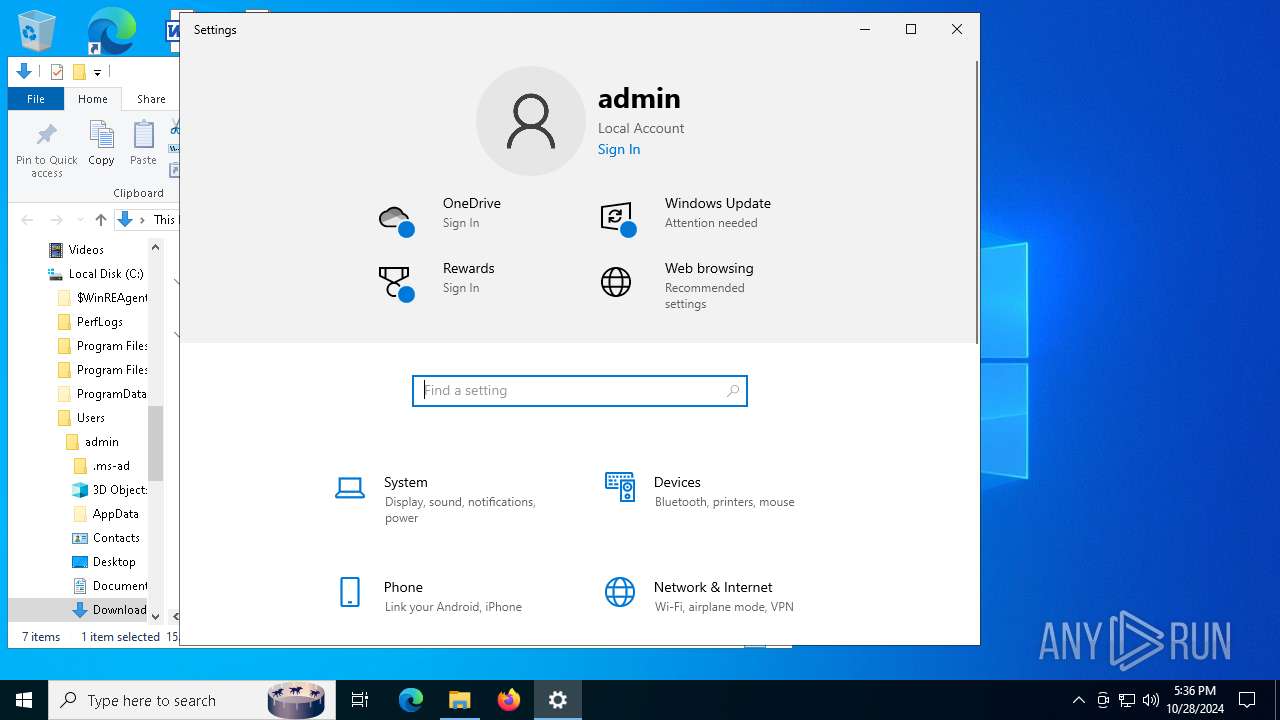Image resolution: width=1280 pixels, height=720 pixels.
Task: Open Task View from the taskbar
Action: coord(360,700)
